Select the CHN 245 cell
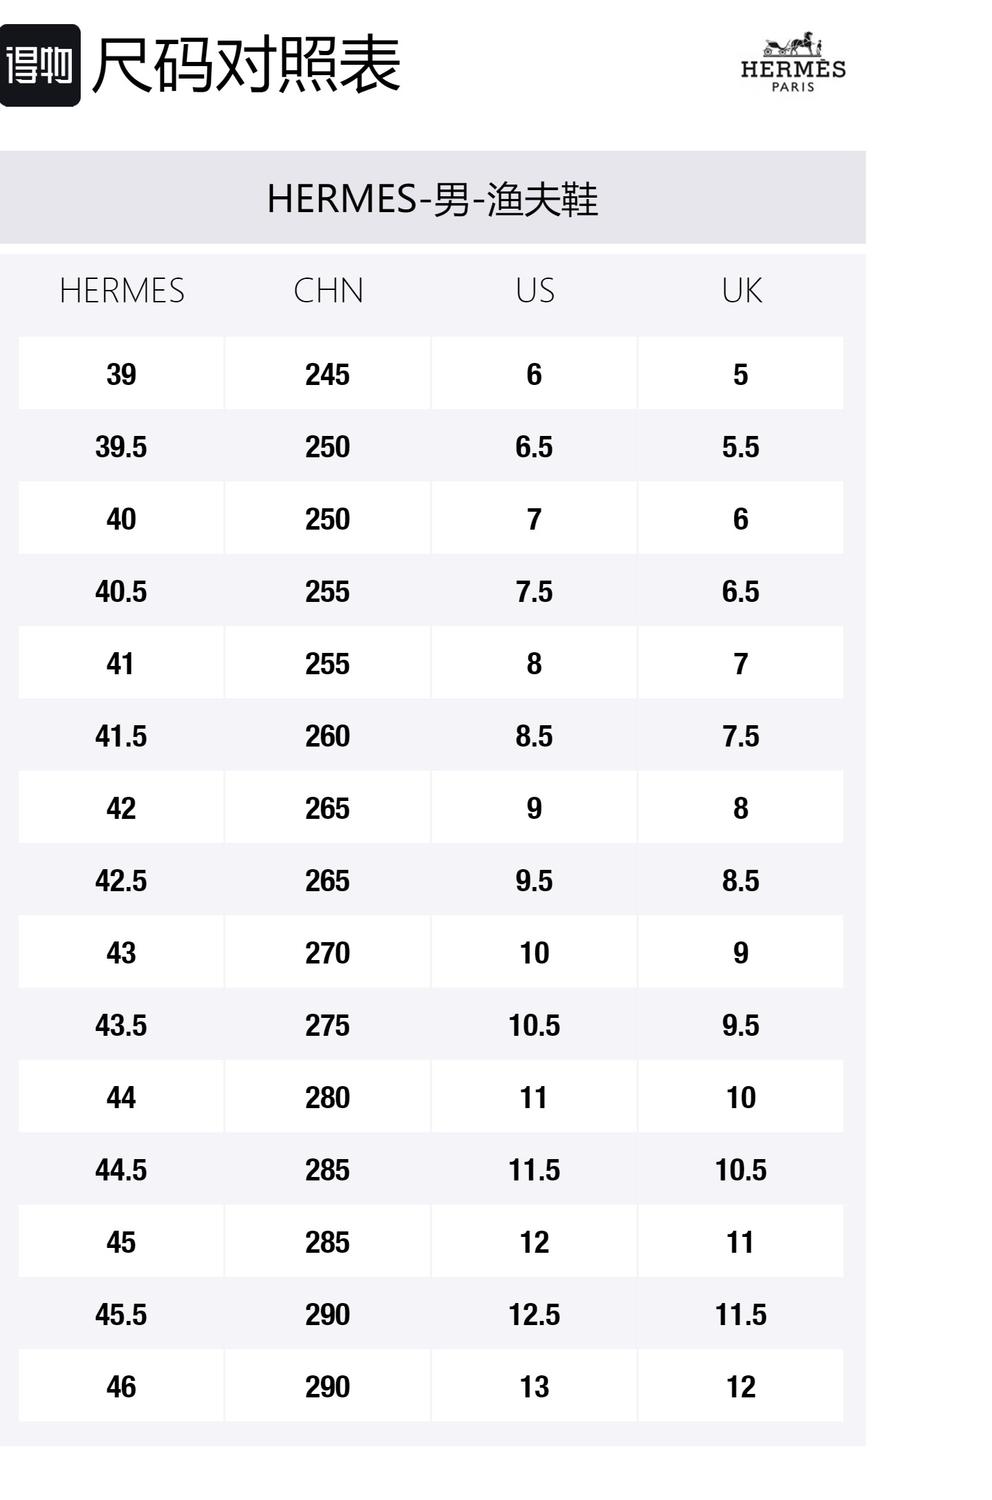Screen dimensions: 992x1500 point(328,374)
